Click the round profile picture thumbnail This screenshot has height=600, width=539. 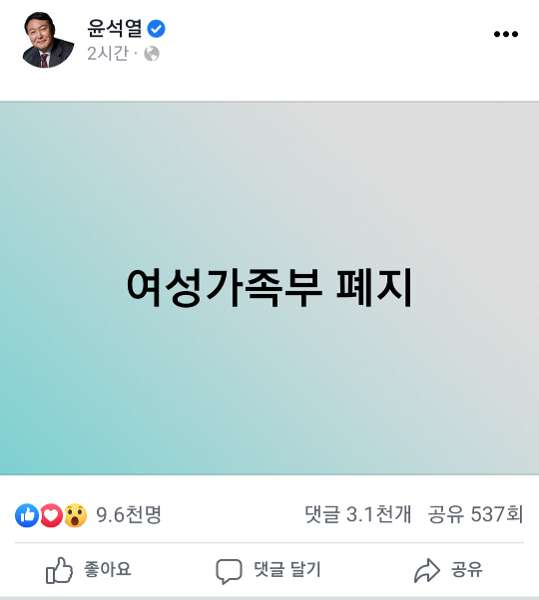coord(48,40)
